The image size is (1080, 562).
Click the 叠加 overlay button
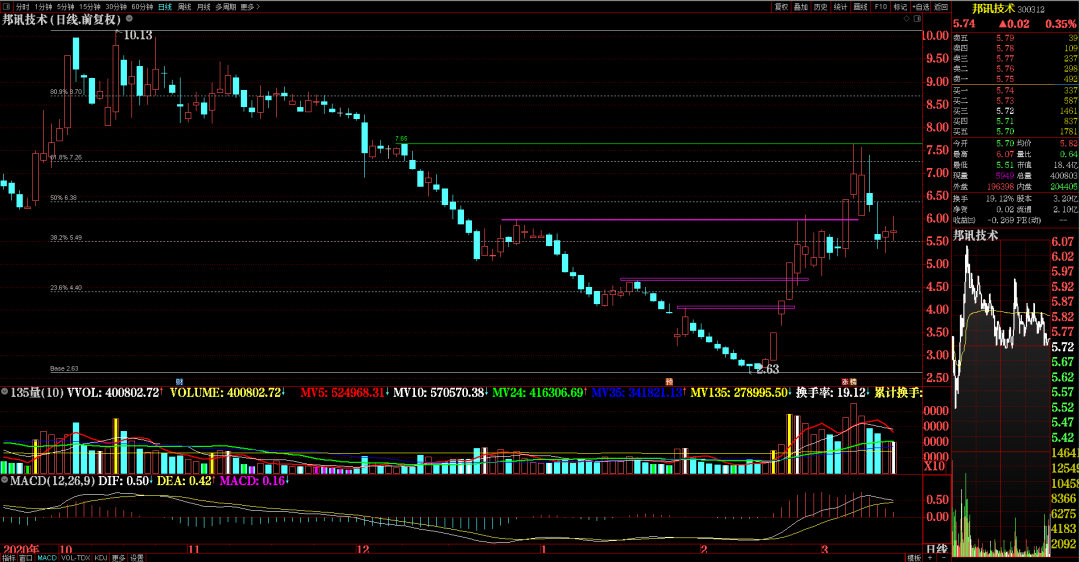pyautogui.click(x=800, y=6)
